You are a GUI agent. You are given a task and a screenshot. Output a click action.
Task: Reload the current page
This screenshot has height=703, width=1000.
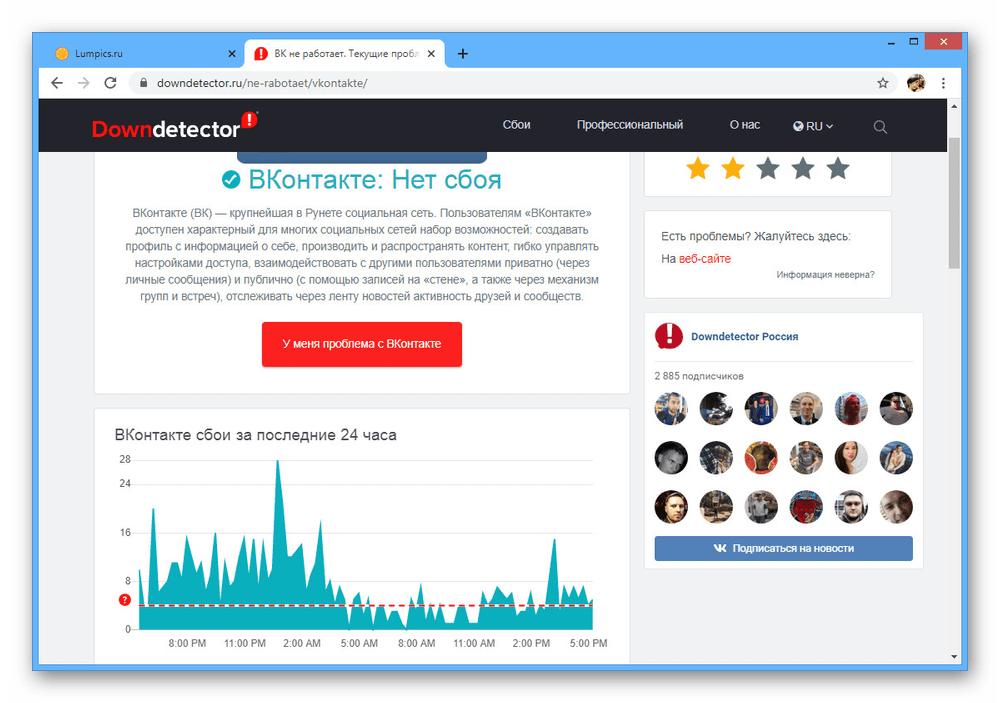(110, 83)
